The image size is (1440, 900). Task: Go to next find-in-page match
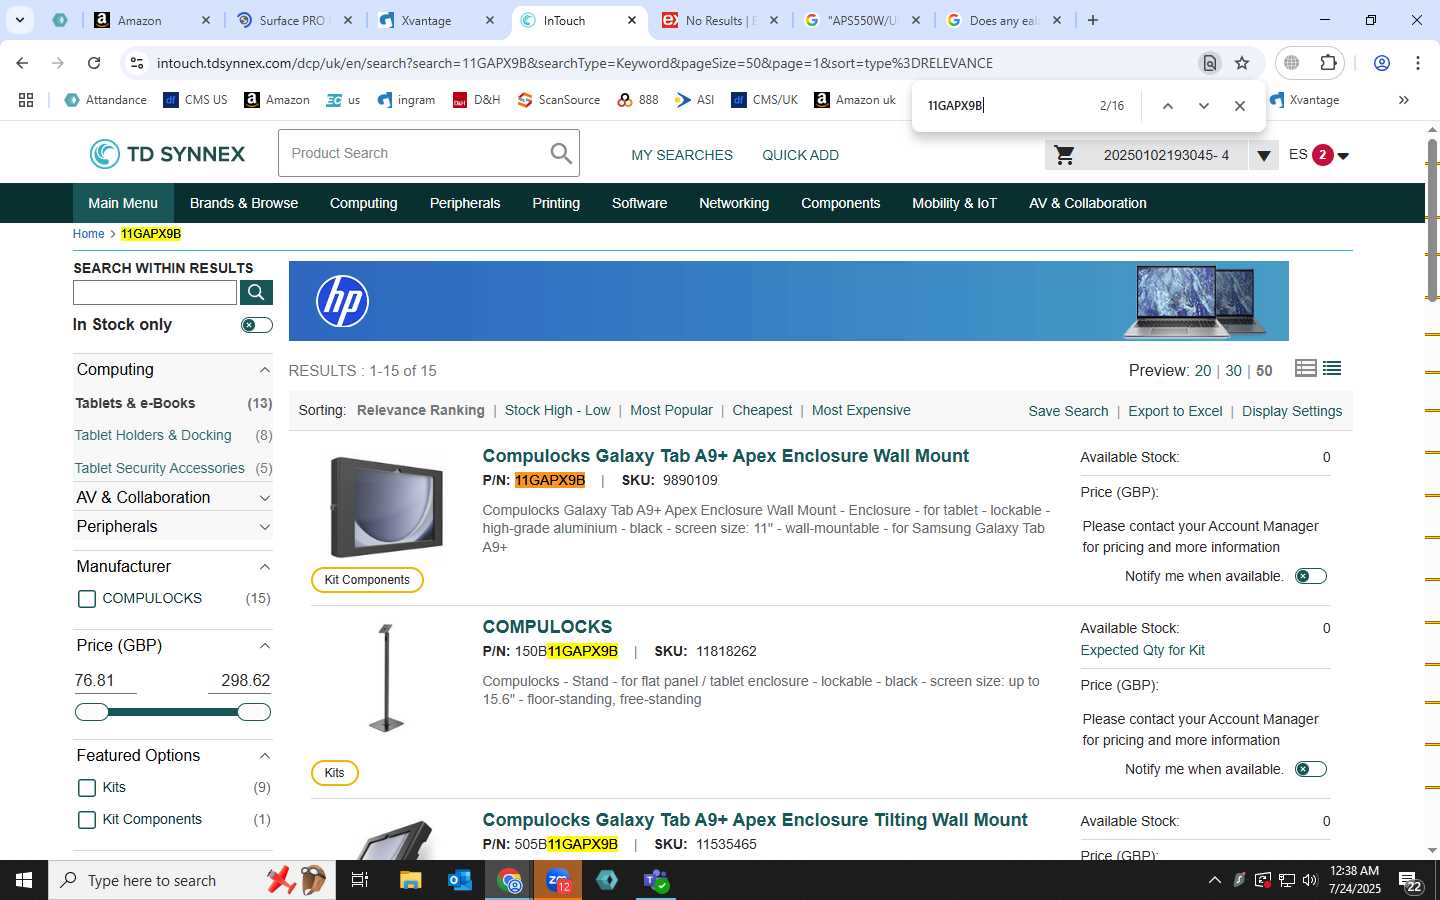[1203, 106]
